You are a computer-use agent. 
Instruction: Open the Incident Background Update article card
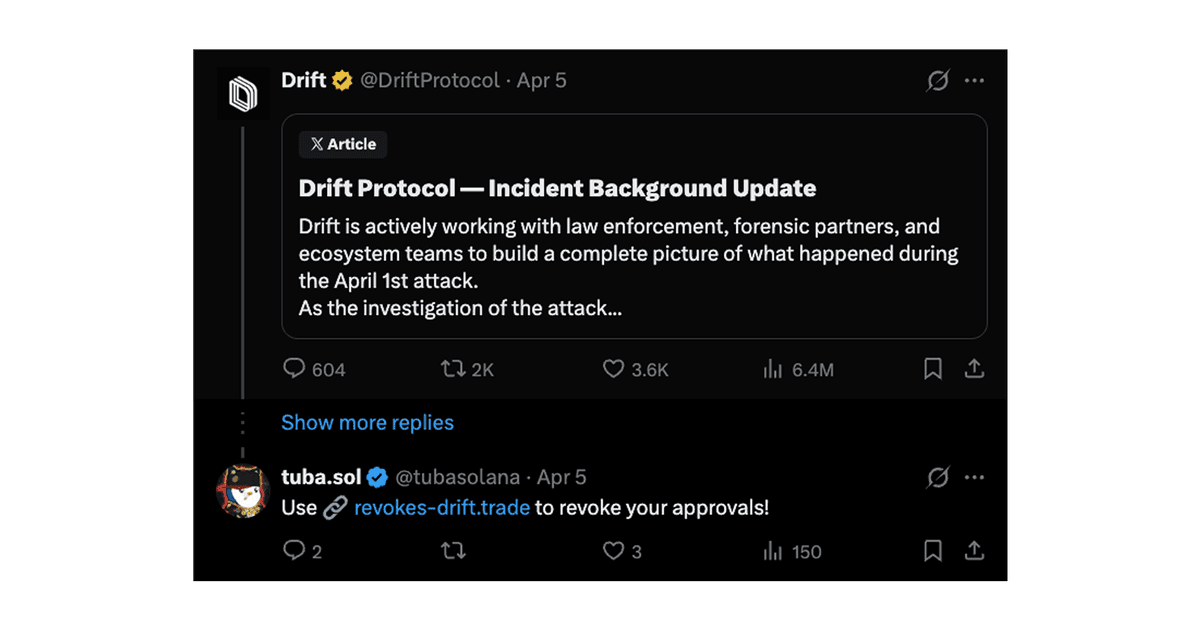(634, 226)
